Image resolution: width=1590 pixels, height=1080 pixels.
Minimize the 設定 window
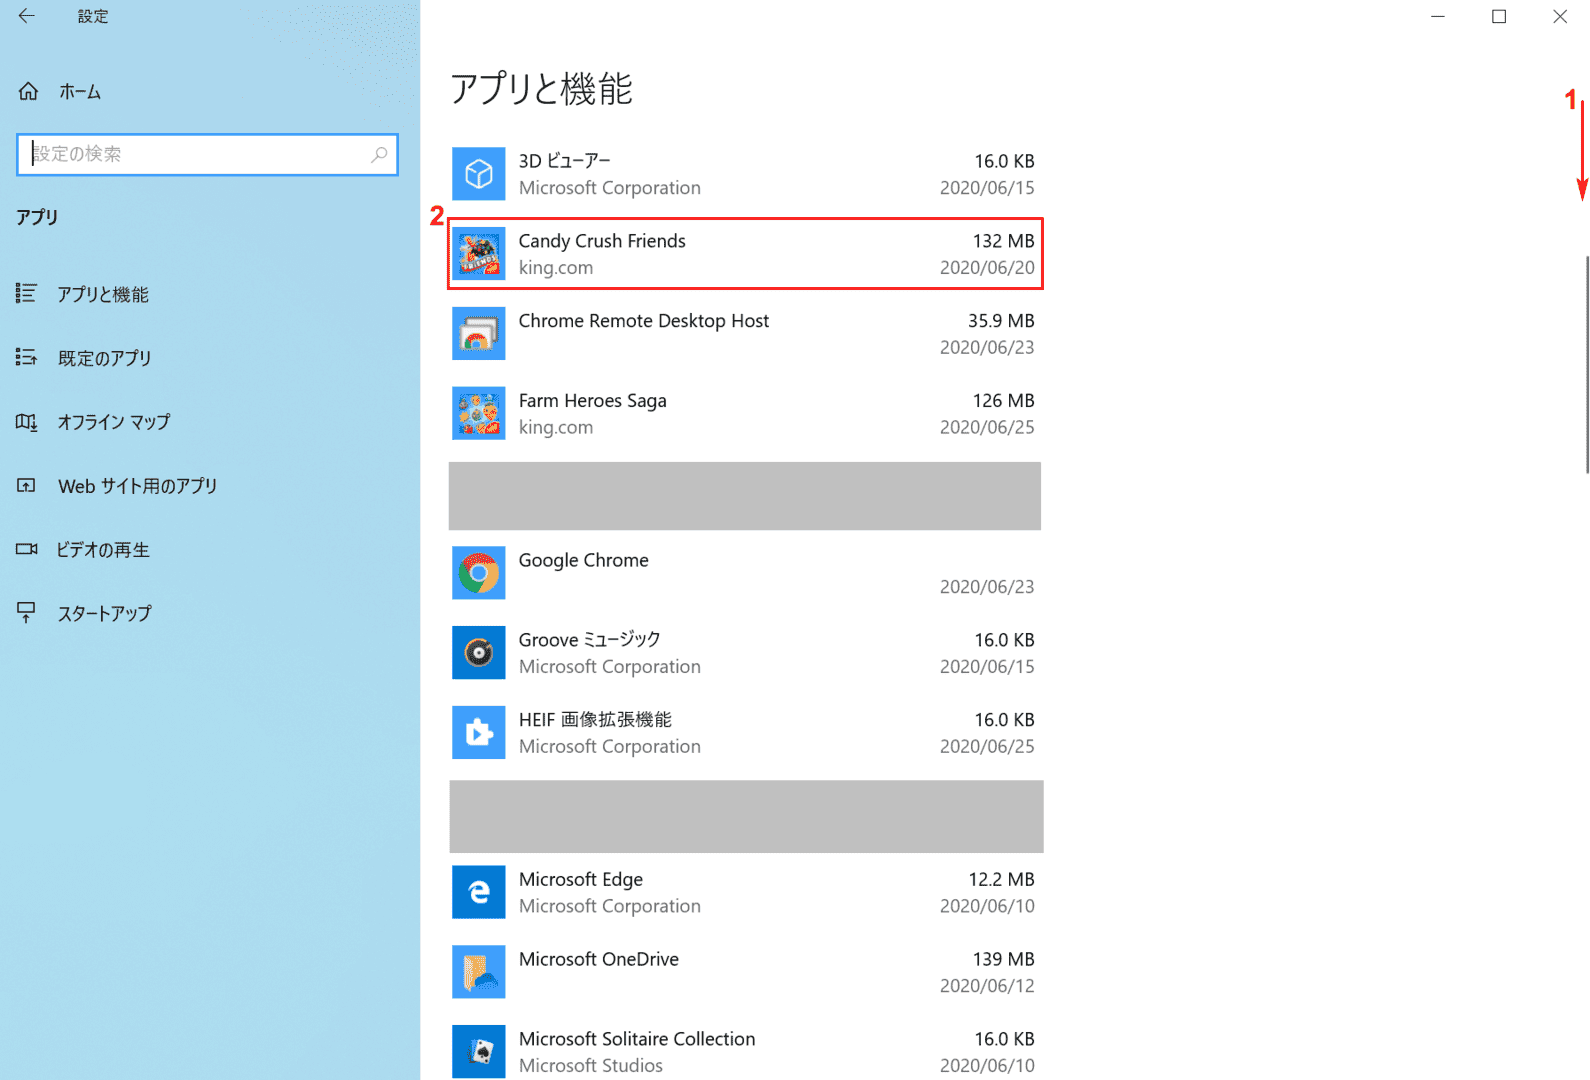[1438, 16]
